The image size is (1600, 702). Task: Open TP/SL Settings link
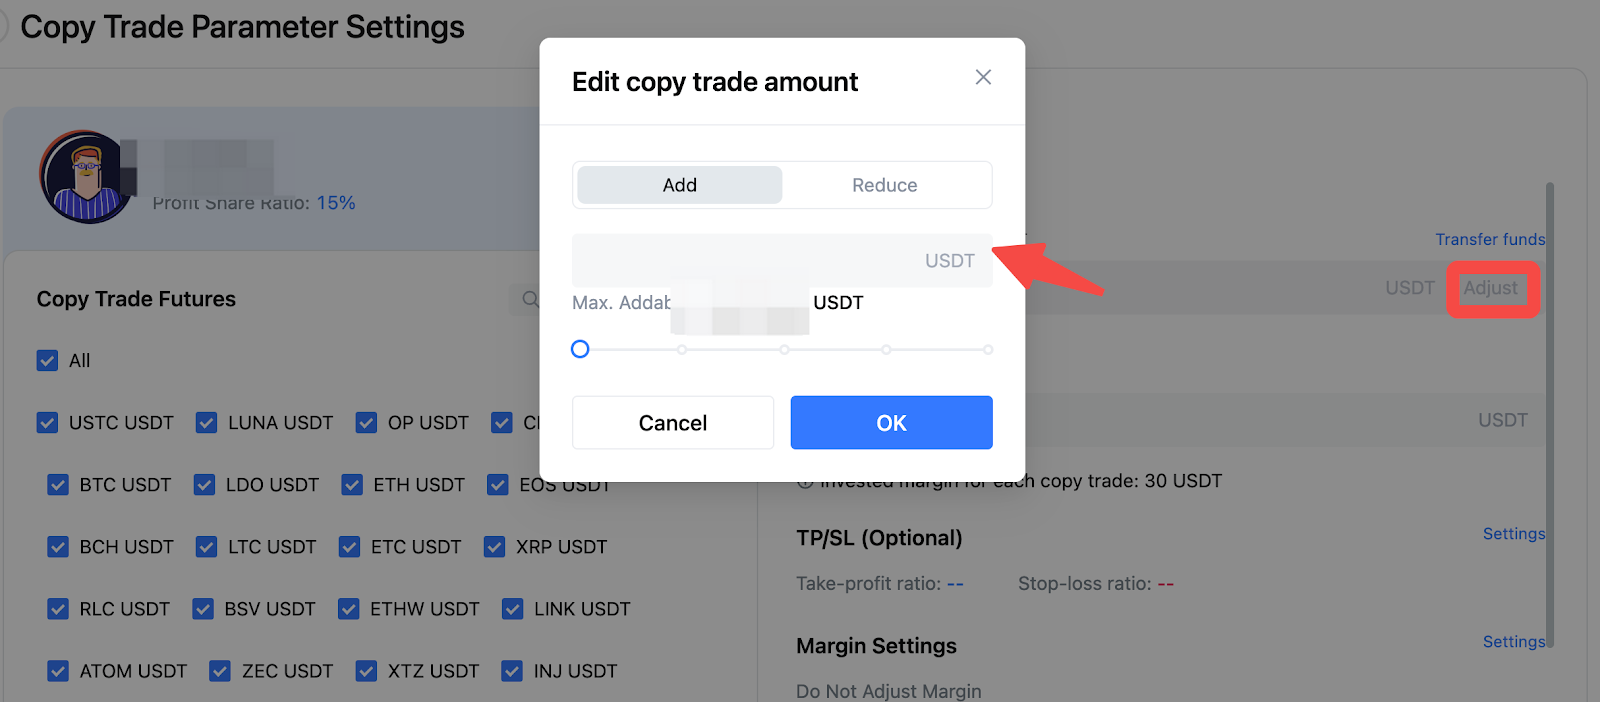(x=1514, y=534)
